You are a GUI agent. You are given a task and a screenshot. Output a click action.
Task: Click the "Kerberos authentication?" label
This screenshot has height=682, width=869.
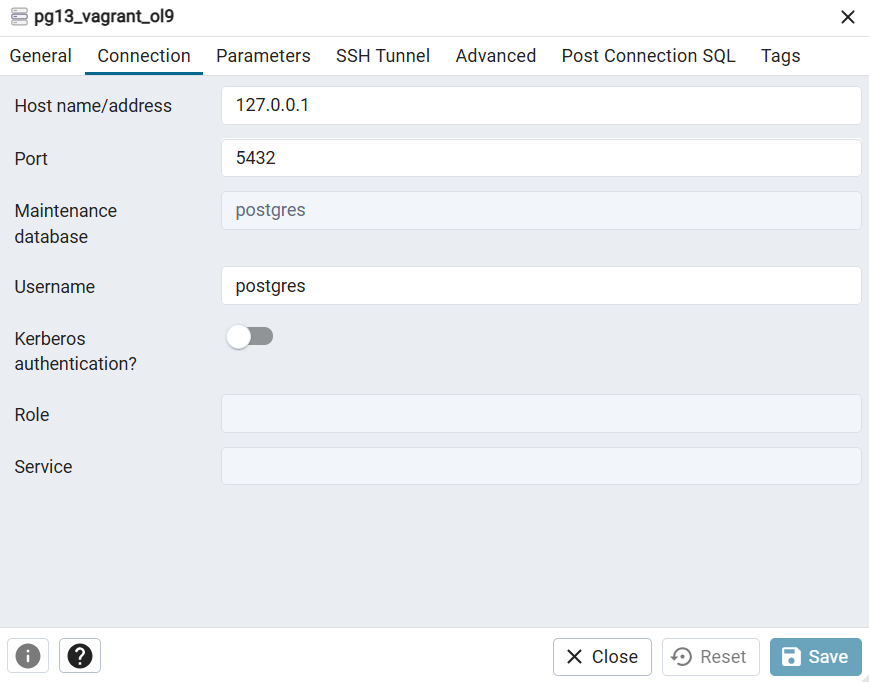[75, 351]
